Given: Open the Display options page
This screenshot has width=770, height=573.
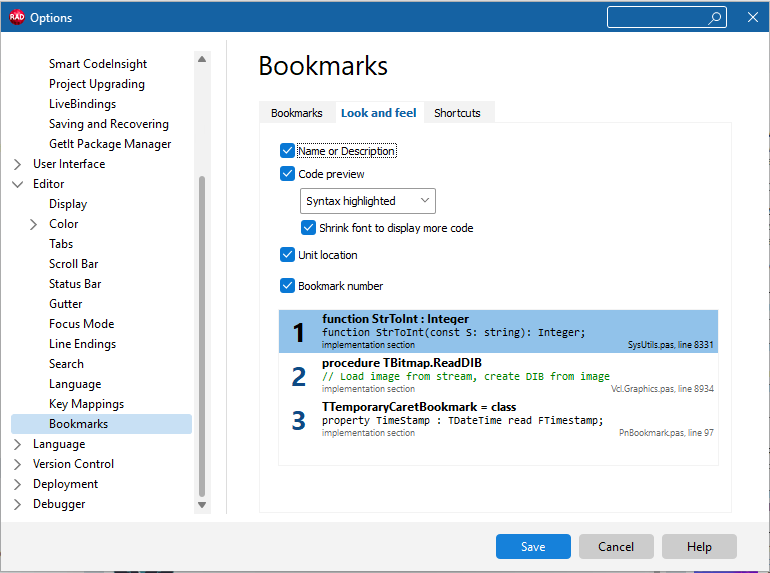Looking at the screenshot, I should coord(68,204).
